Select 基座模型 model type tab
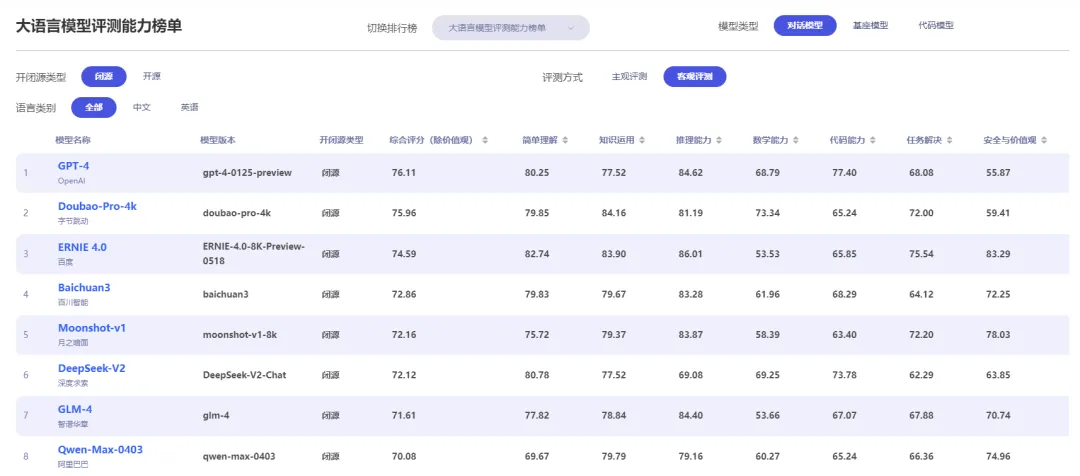 (x=870, y=25)
